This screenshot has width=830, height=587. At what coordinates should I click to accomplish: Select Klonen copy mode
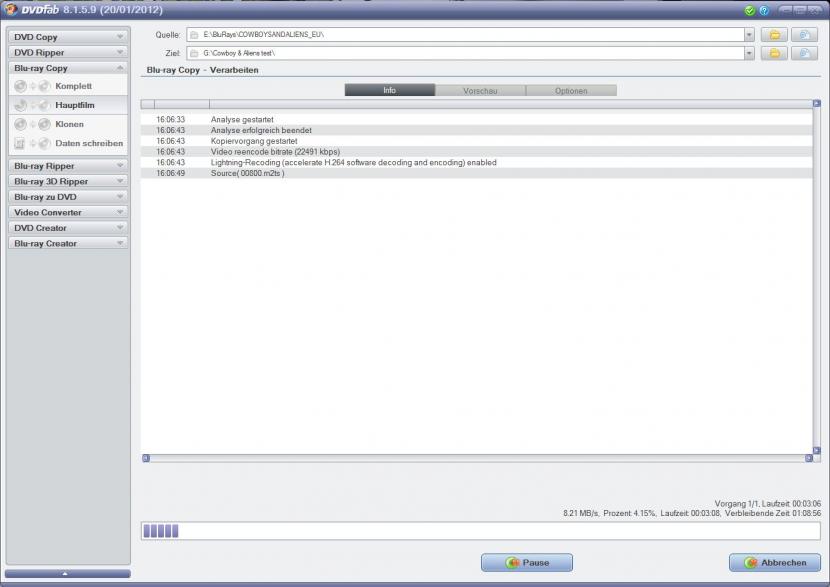68,124
